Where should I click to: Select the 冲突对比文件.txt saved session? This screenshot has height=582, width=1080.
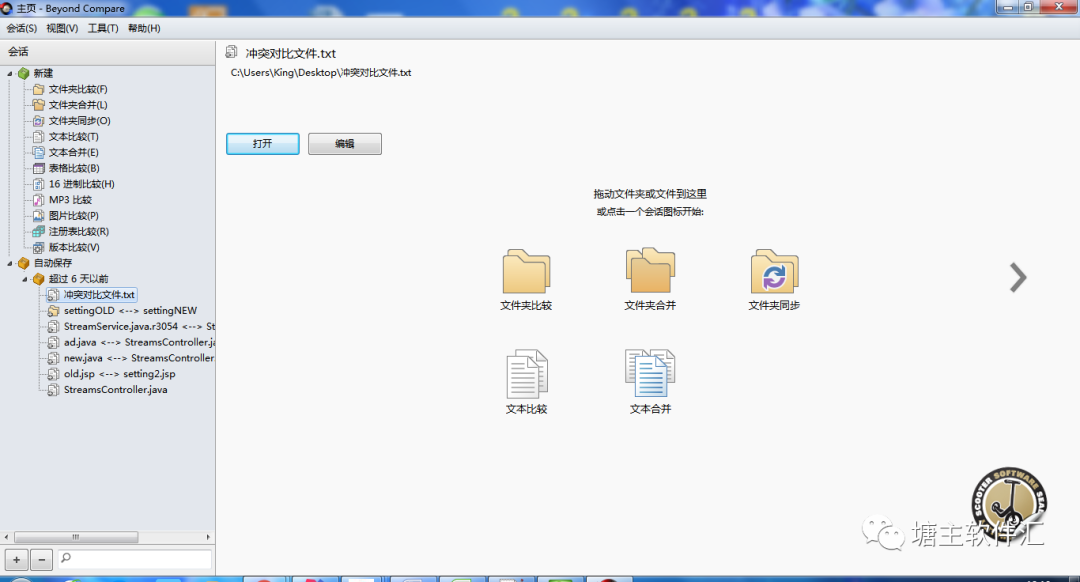point(98,295)
